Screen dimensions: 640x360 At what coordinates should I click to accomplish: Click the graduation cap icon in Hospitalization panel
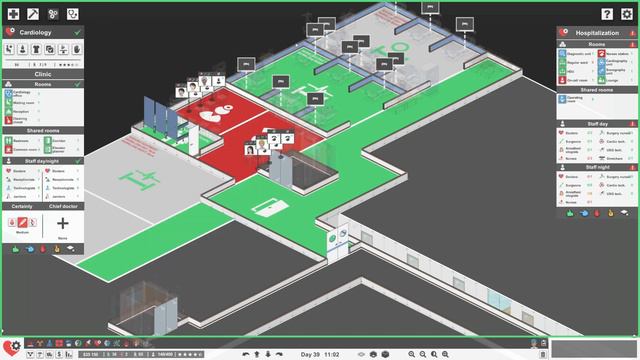click(624, 213)
